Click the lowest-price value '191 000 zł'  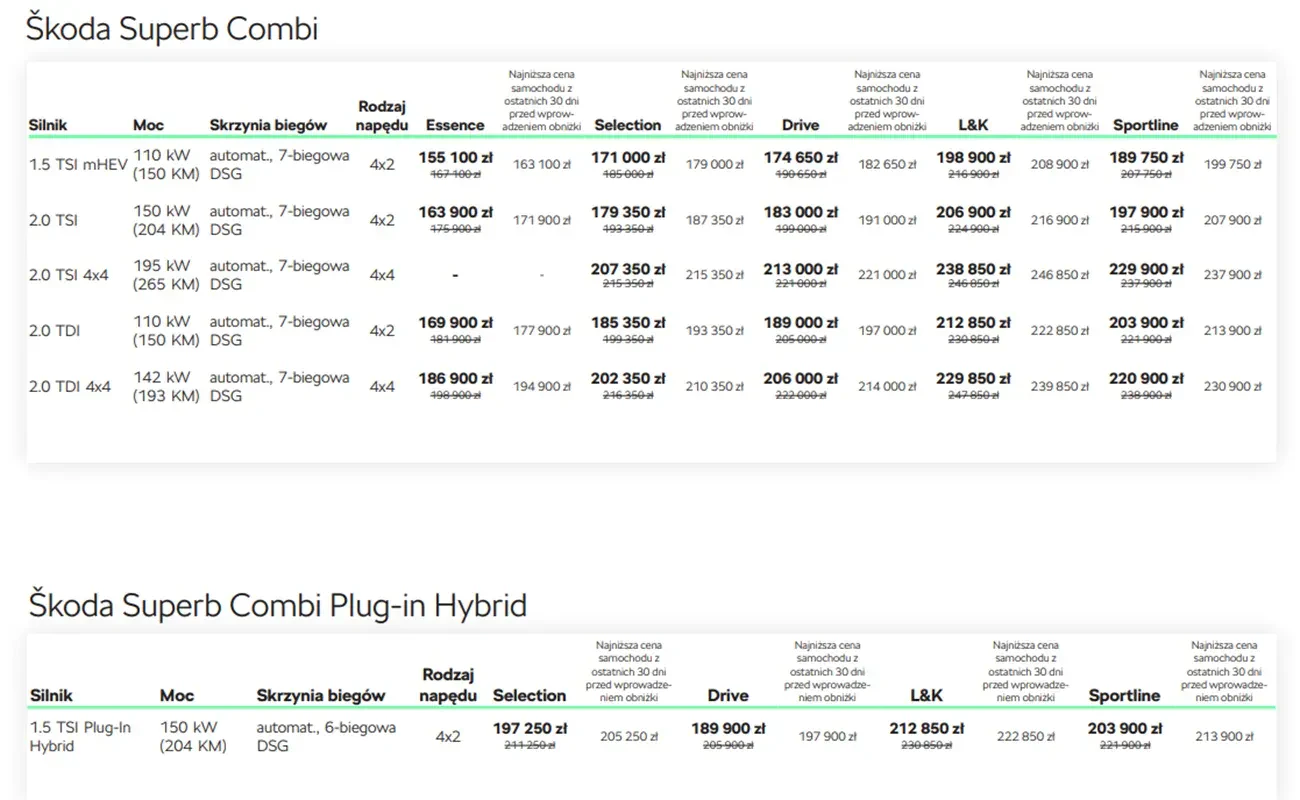tap(888, 220)
